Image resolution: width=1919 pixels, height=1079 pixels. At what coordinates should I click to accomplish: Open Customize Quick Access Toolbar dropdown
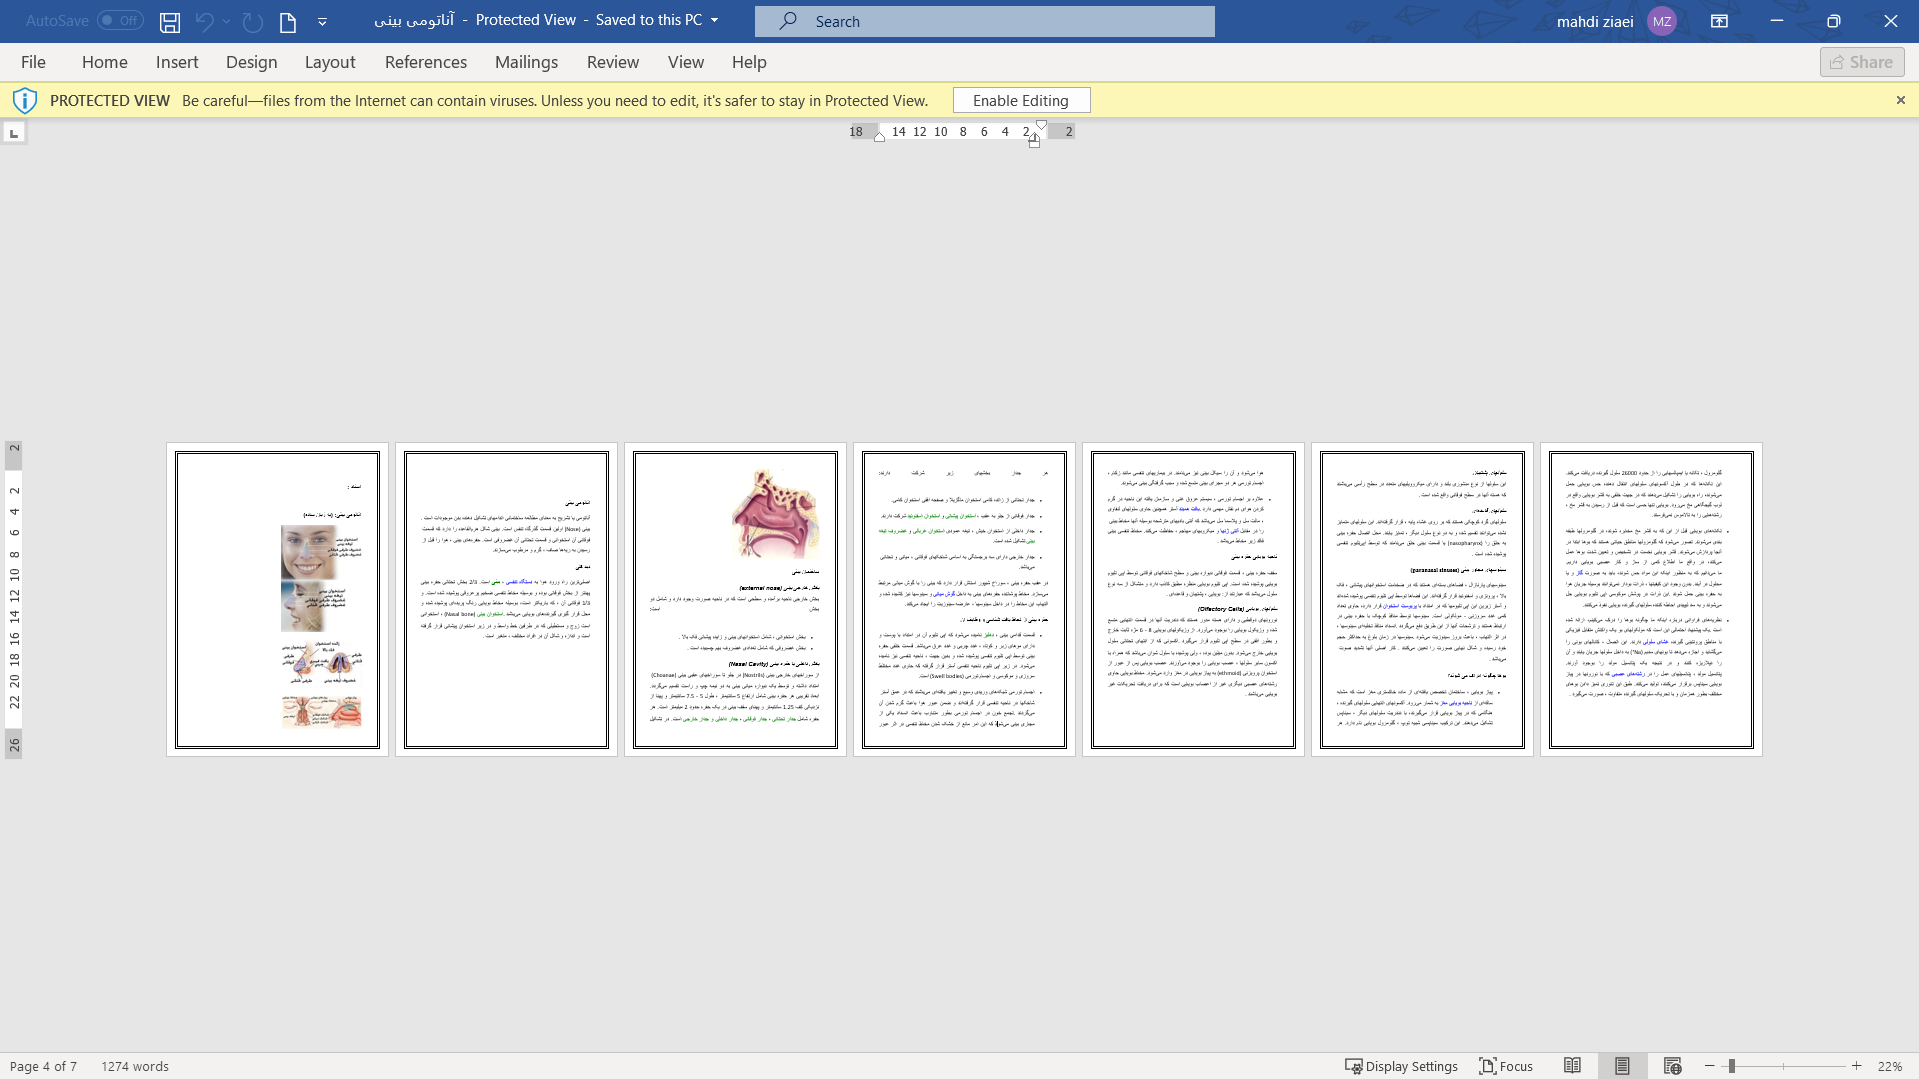pos(322,21)
